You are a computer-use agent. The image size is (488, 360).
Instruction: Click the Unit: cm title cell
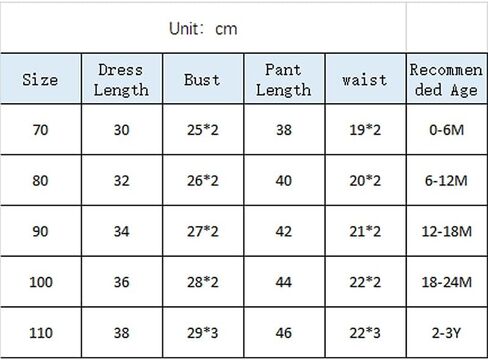203,28
